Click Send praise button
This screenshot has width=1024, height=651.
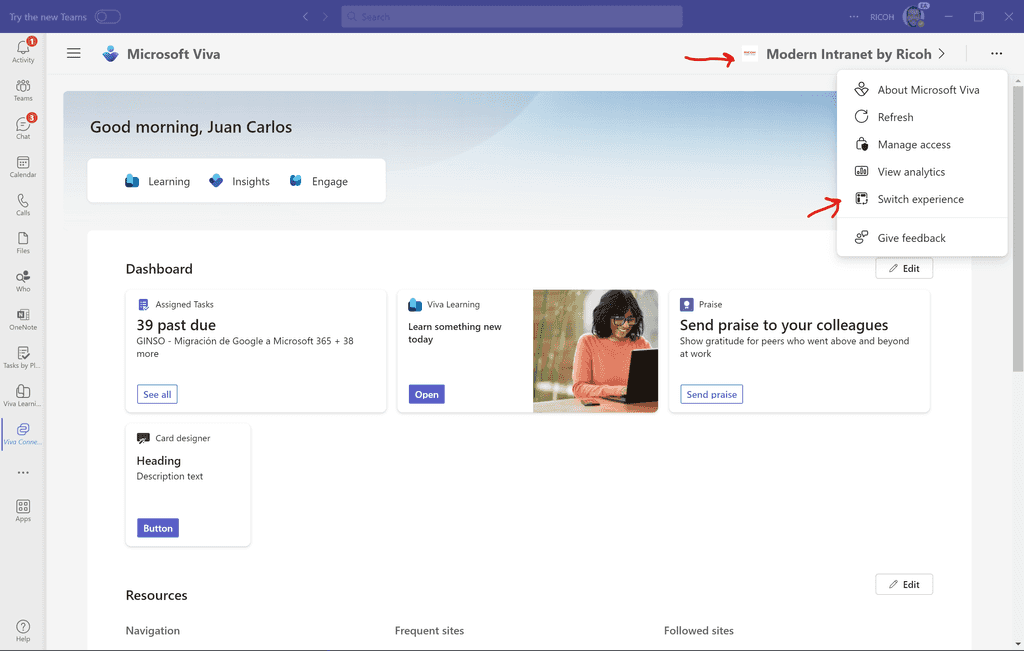tap(711, 394)
